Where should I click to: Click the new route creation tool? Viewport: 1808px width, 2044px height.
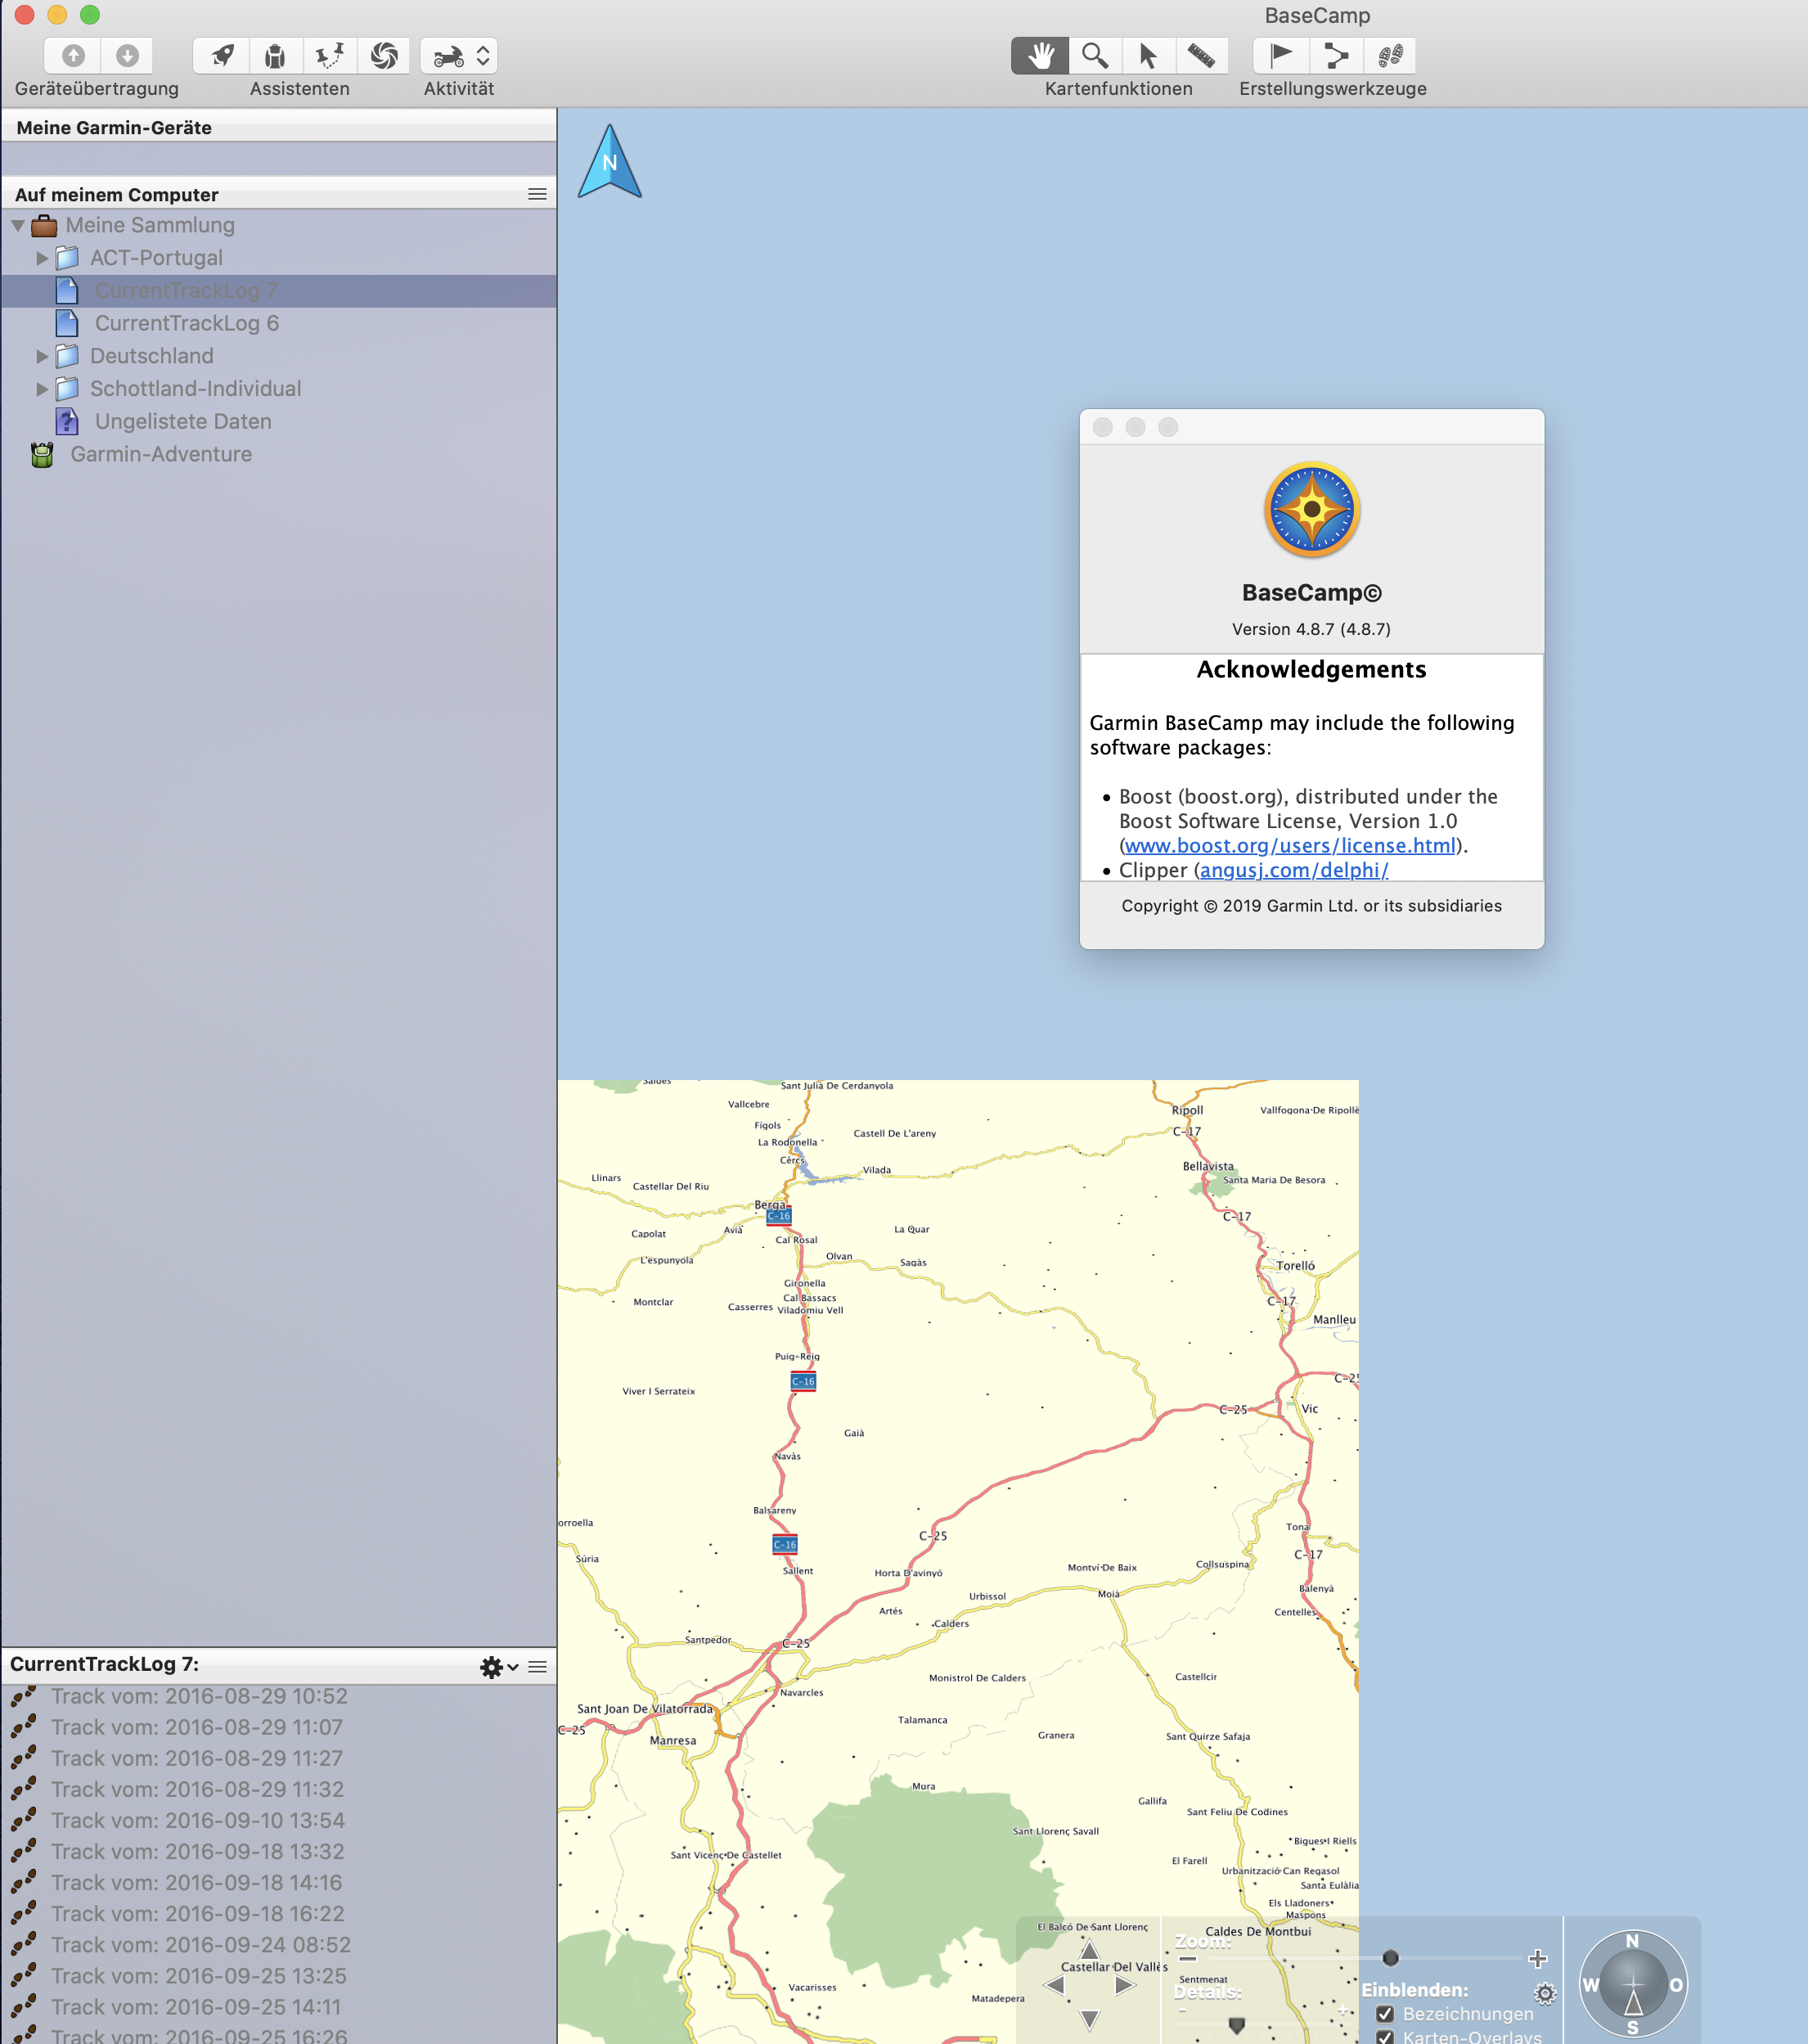pos(1335,56)
